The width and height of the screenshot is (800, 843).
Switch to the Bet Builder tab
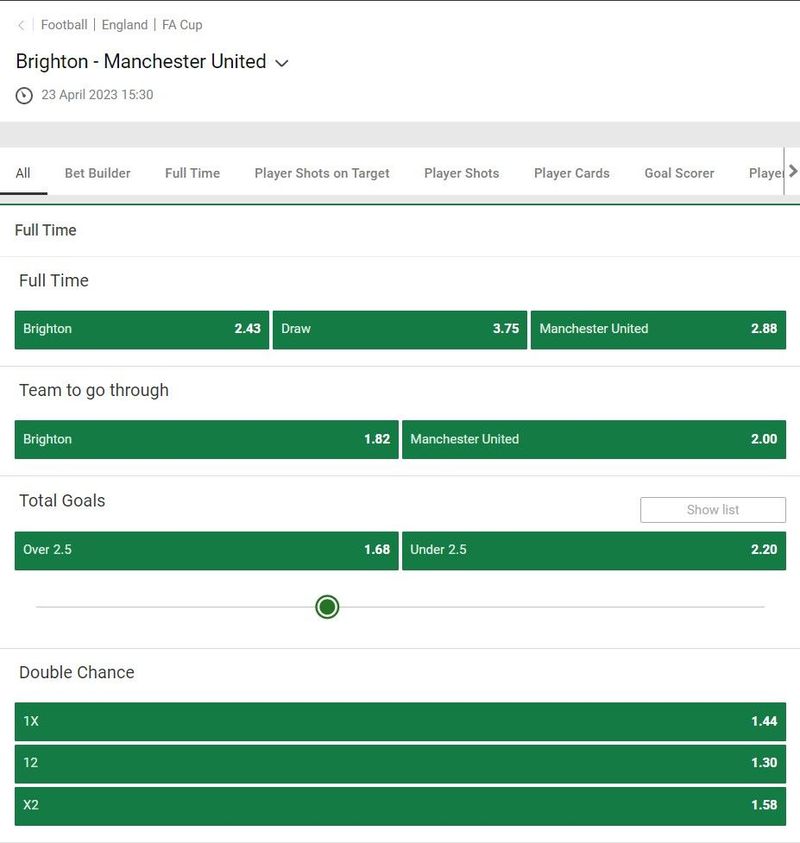98,173
